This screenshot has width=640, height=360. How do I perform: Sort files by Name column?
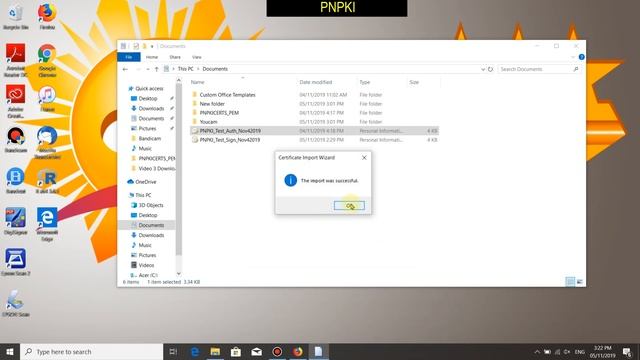(x=197, y=82)
